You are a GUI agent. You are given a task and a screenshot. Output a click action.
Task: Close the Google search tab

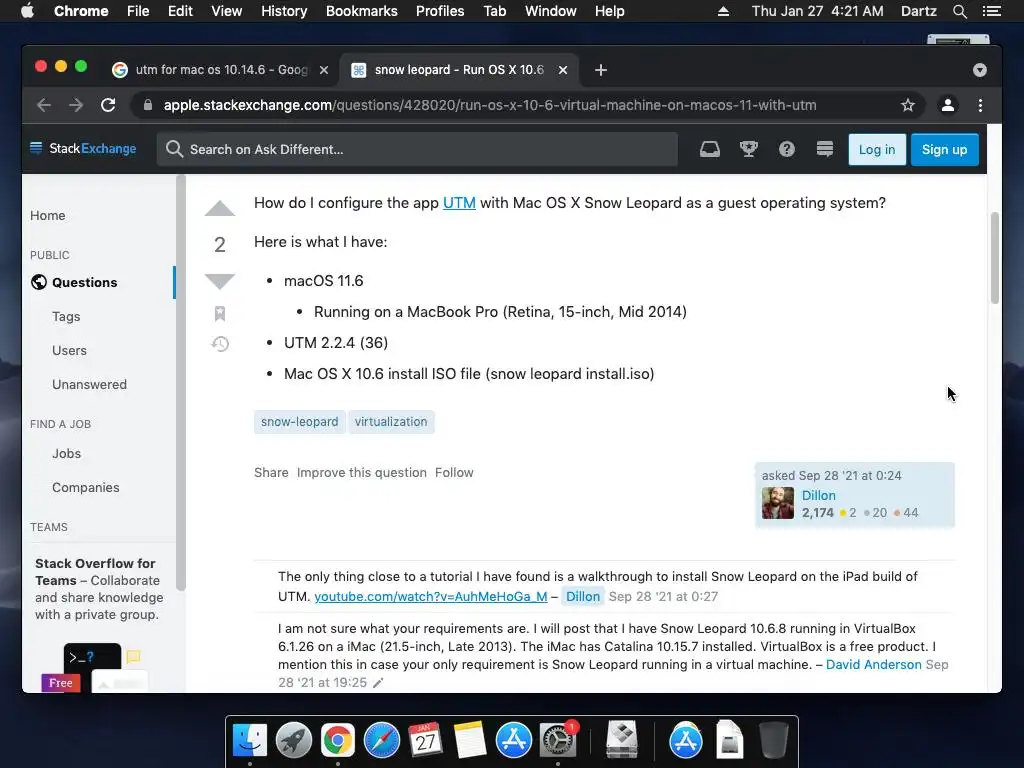click(324, 70)
